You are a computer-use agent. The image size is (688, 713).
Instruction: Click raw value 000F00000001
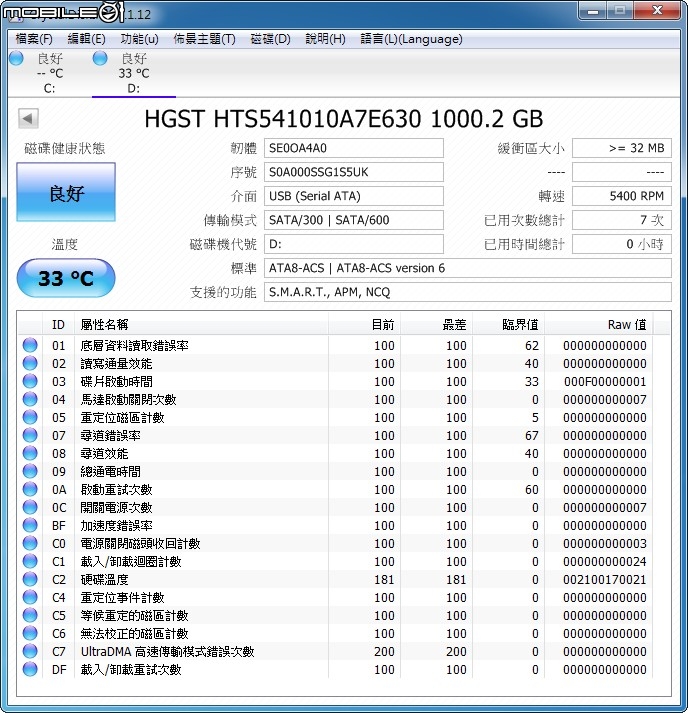click(605, 382)
